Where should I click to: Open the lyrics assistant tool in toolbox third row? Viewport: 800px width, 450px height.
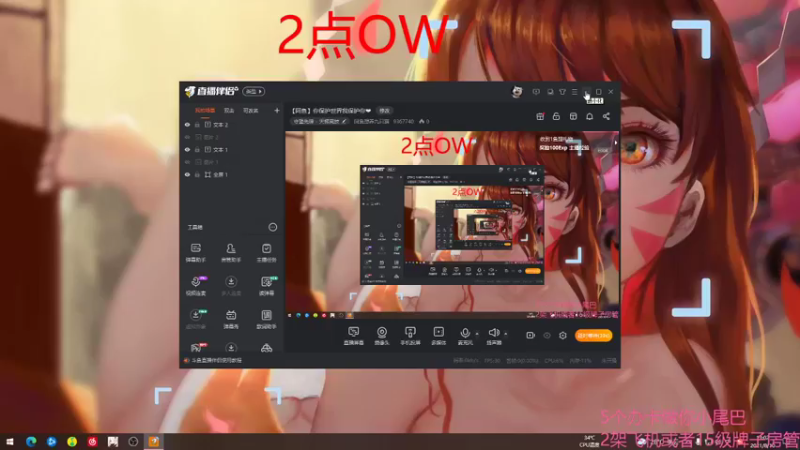click(x=266, y=319)
